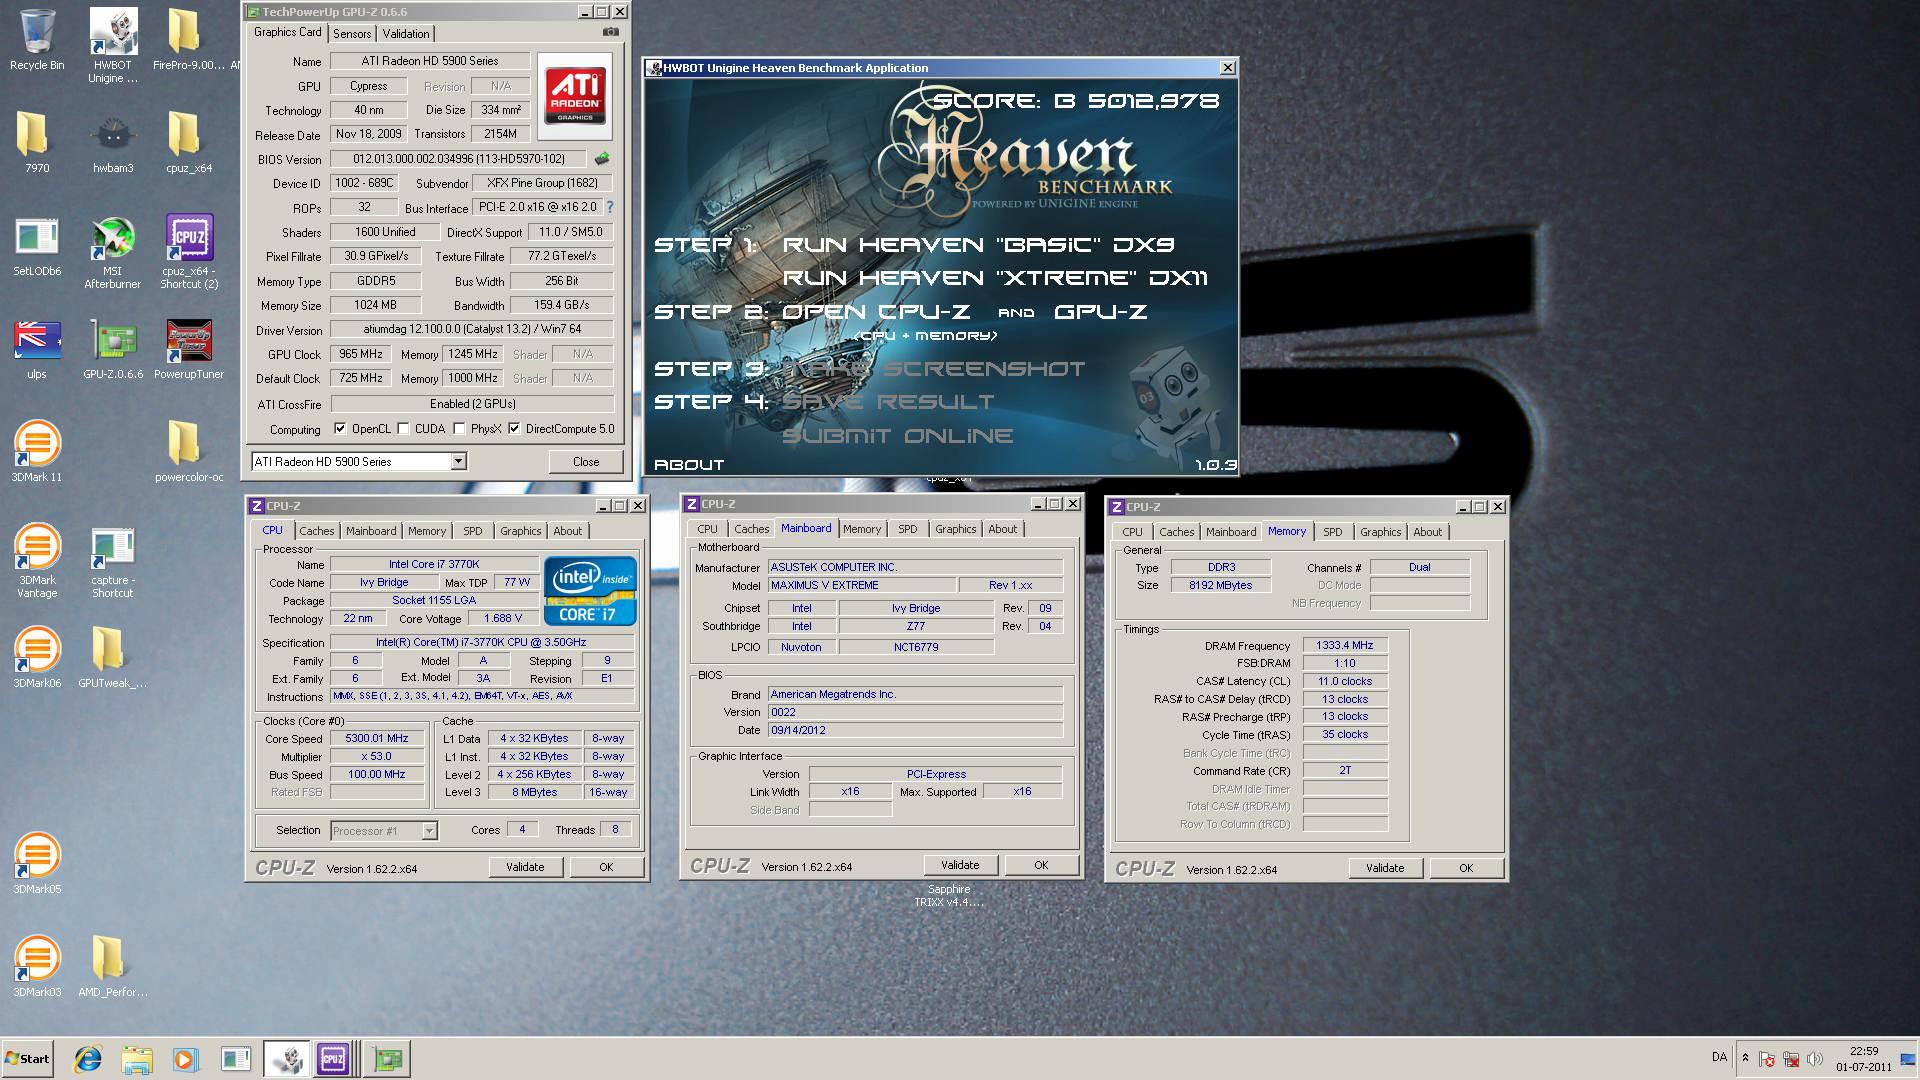Click the BIOS Version field in GPU-Z
The width and height of the screenshot is (1920, 1080).
[x=460, y=159]
